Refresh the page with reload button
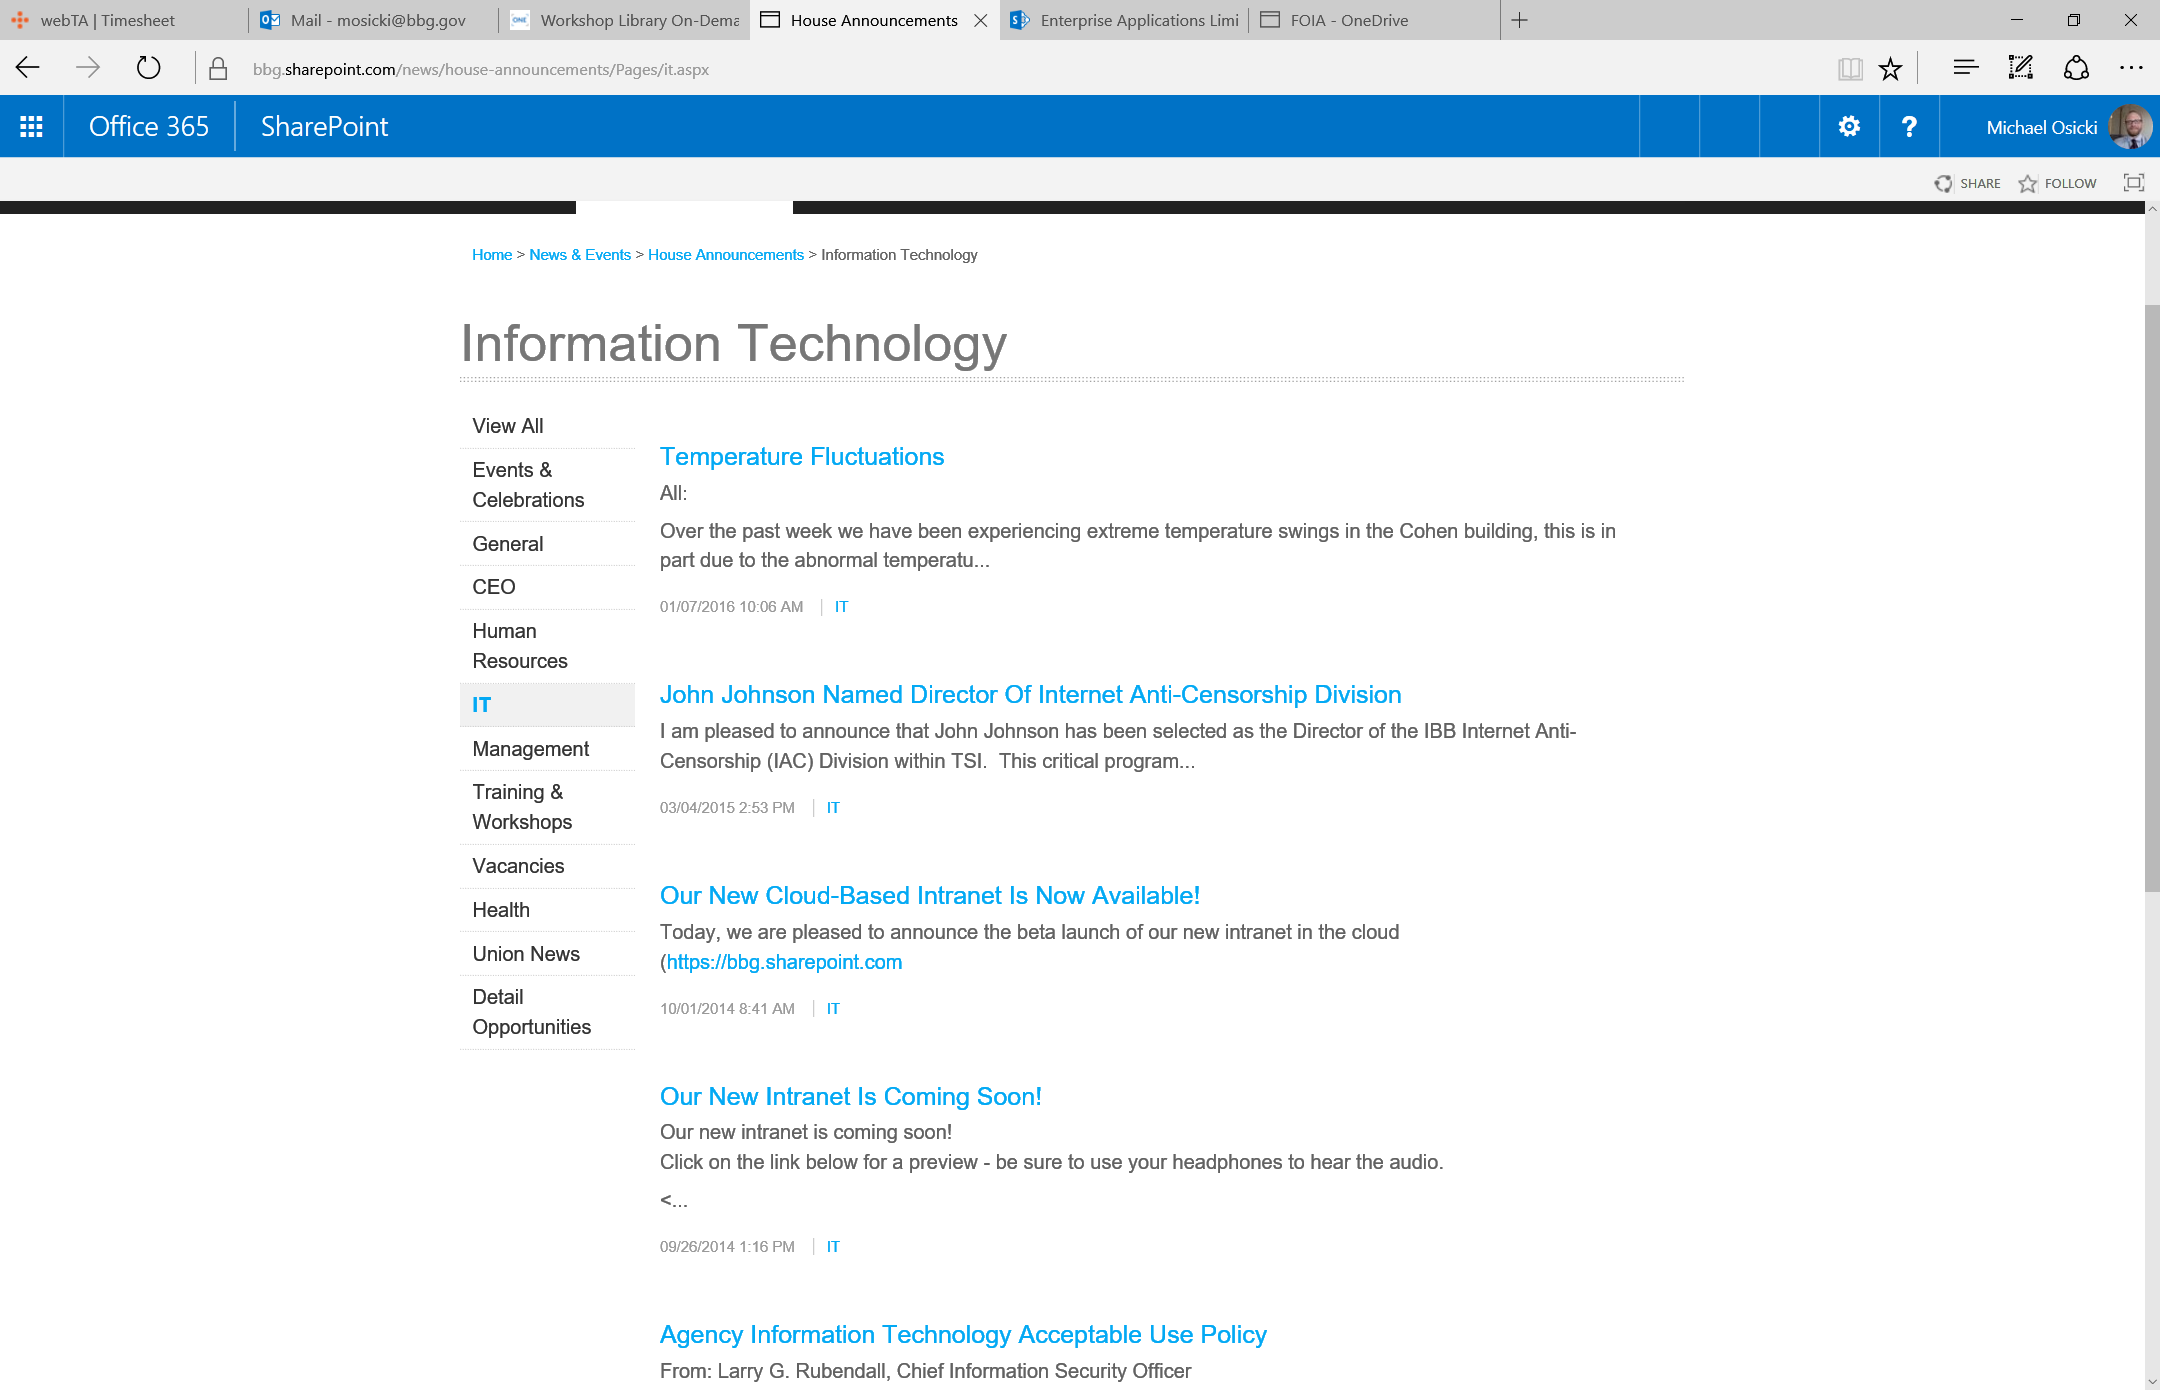The height and width of the screenshot is (1390, 2160). pyautogui.click(x=148, y=68)
